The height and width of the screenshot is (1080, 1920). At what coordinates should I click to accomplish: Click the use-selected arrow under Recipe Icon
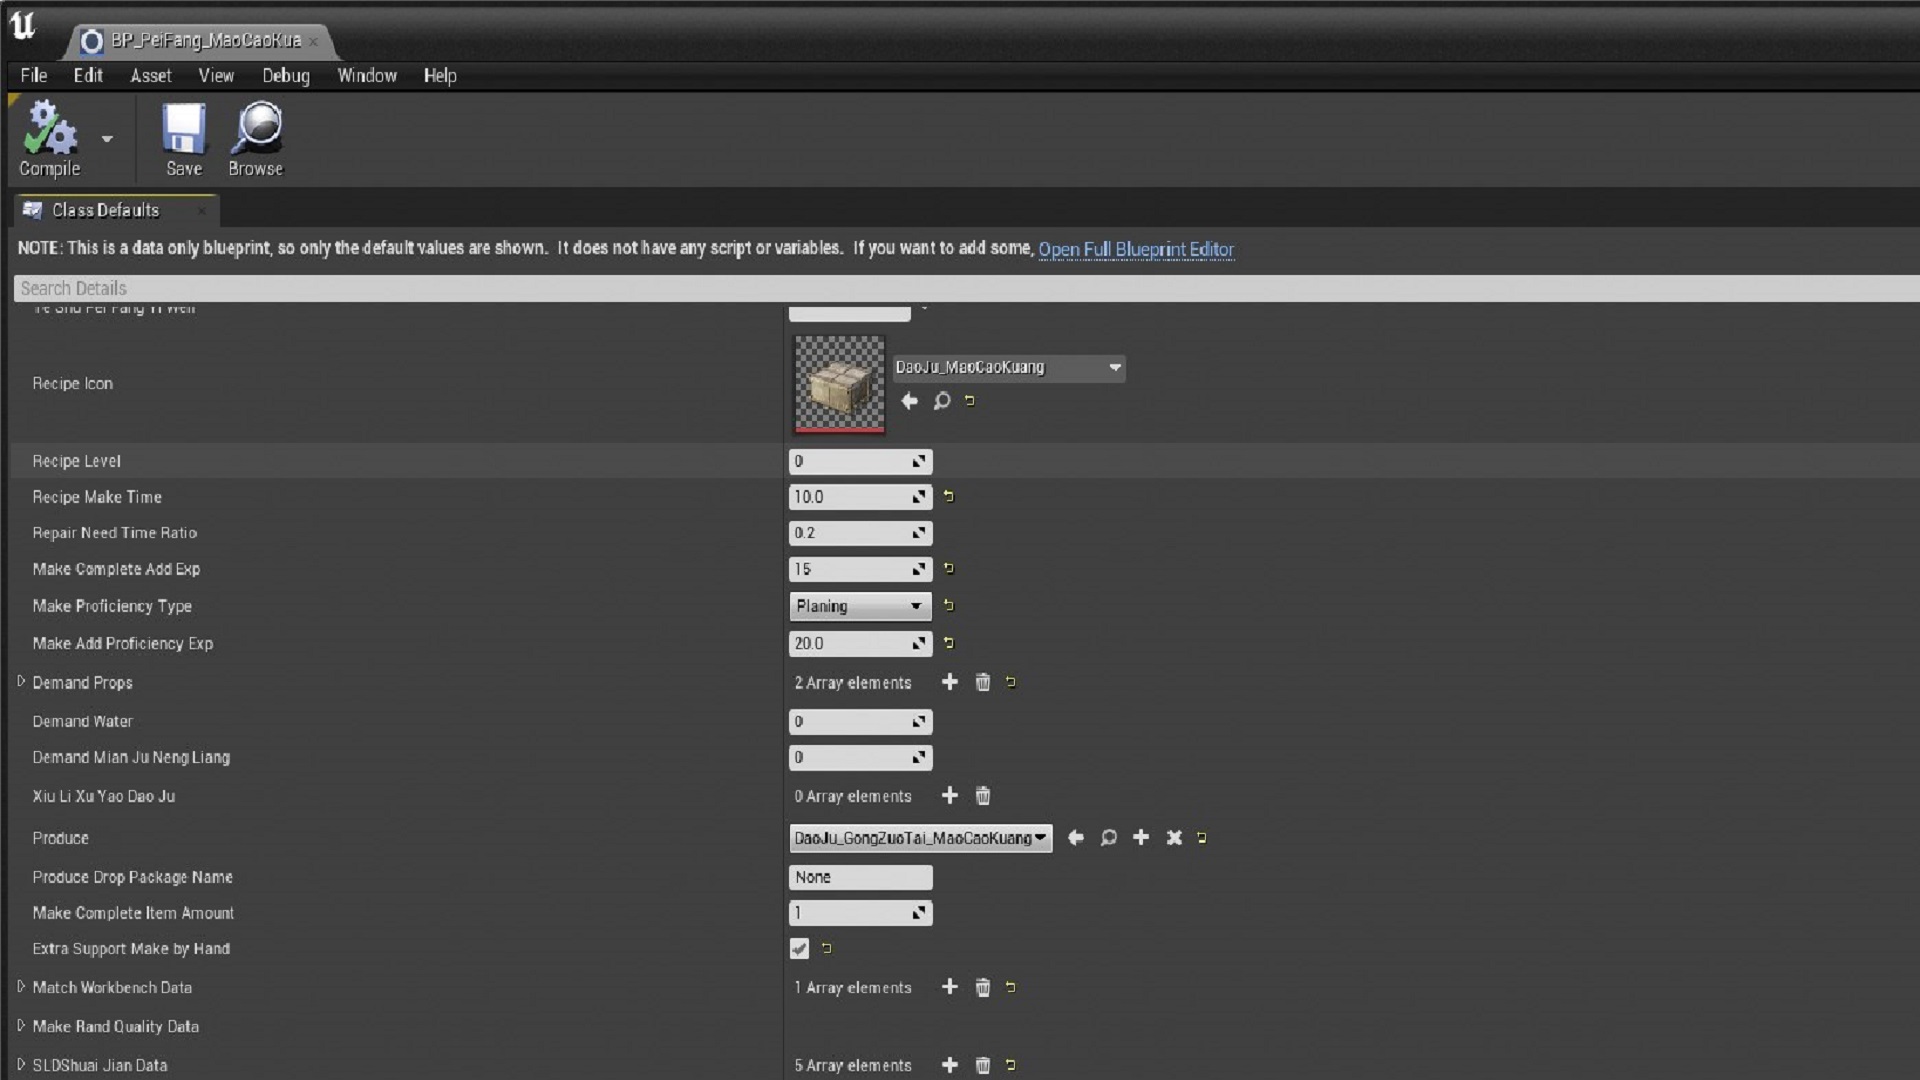[908, 401]
